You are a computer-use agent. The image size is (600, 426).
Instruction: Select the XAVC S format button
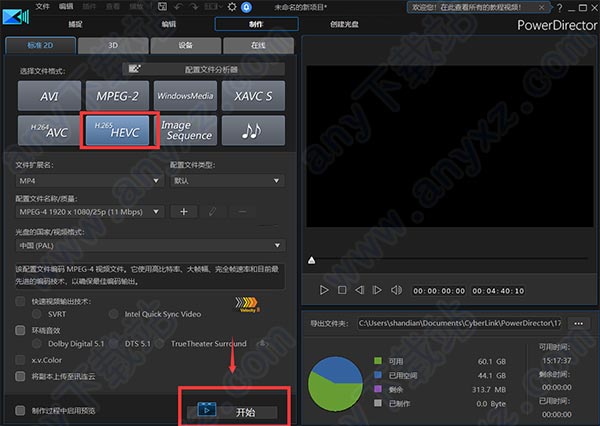pyautogui.click(x=253, y=96)
